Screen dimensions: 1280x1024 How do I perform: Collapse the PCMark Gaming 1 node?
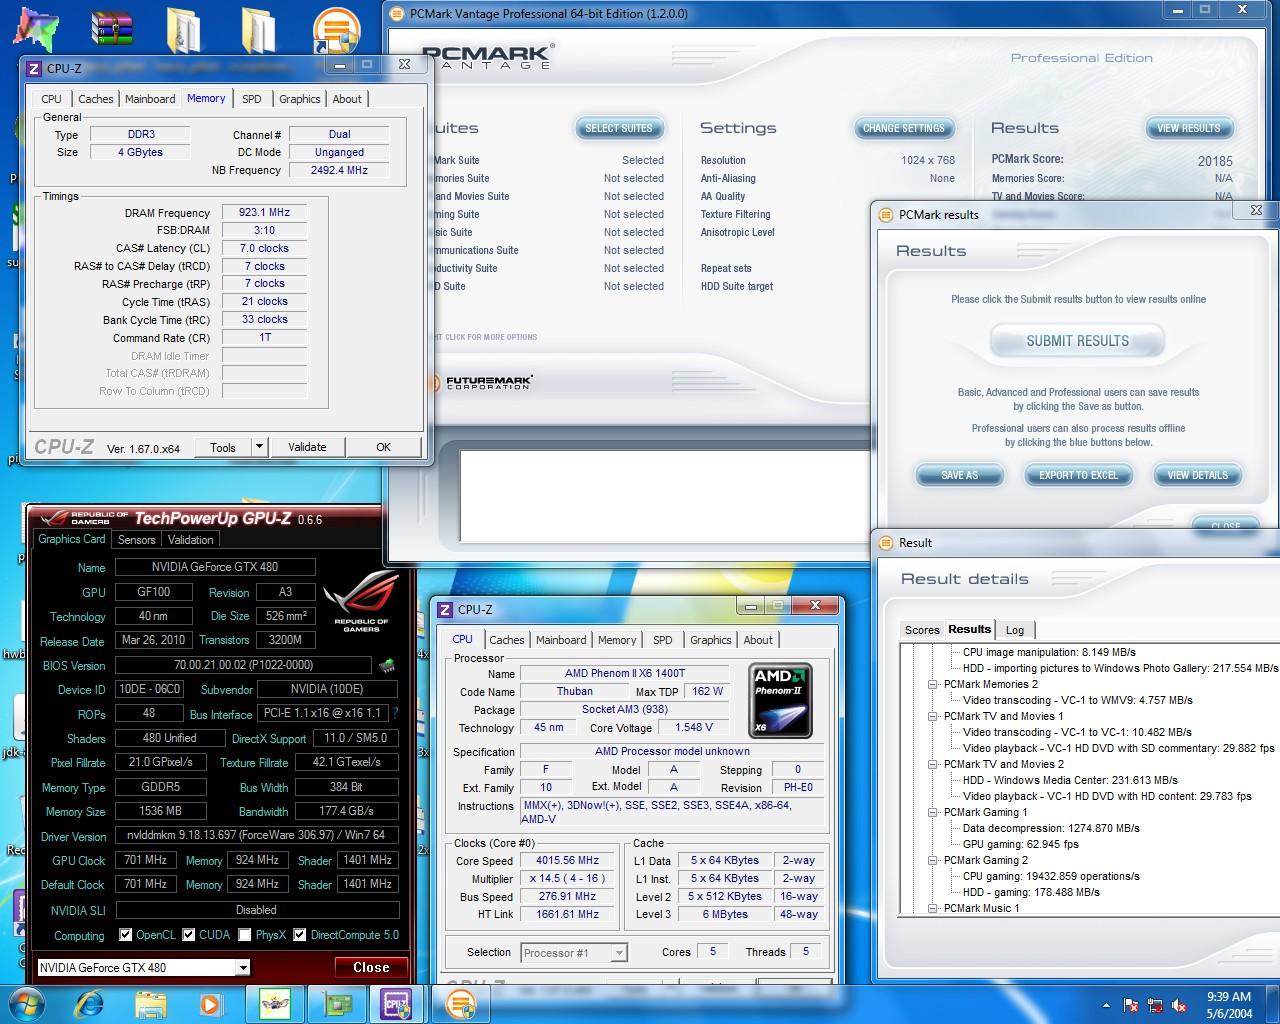(932, 812)
